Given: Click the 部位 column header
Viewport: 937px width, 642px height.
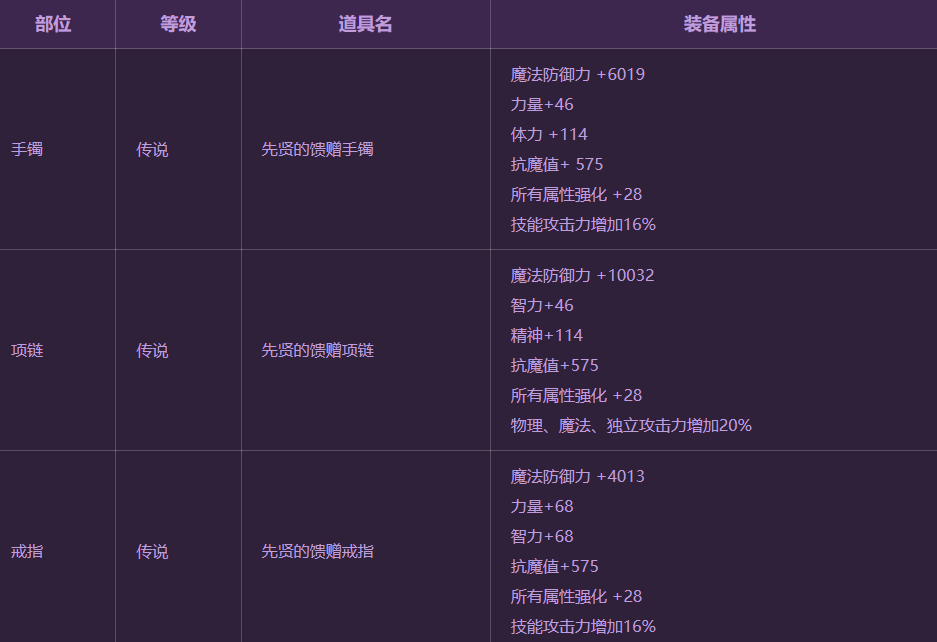Looking at the screenshot, I should [53, 24].
